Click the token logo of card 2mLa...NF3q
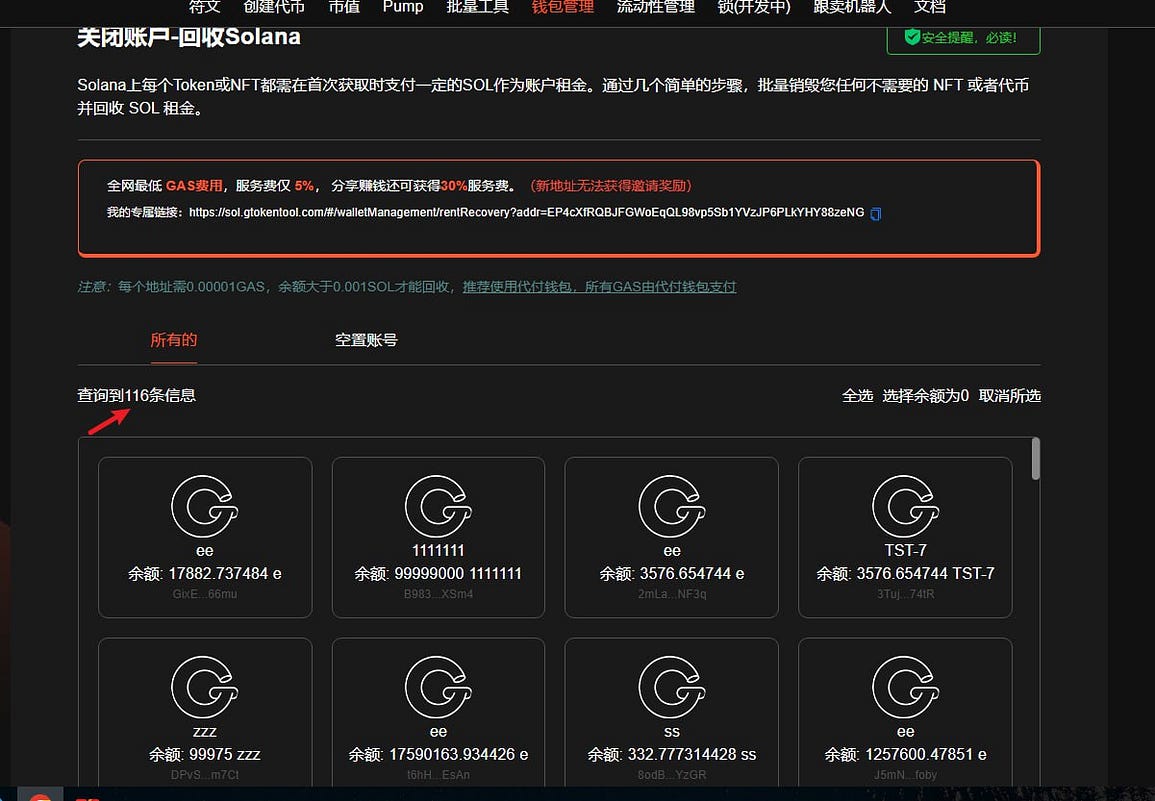The image size is (1155, 801). (x=672, y=506)
